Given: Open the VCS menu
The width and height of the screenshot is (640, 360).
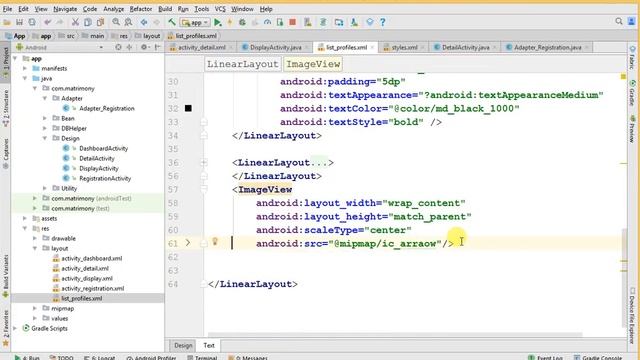Looking at the screenshot, I should (220, 9).
